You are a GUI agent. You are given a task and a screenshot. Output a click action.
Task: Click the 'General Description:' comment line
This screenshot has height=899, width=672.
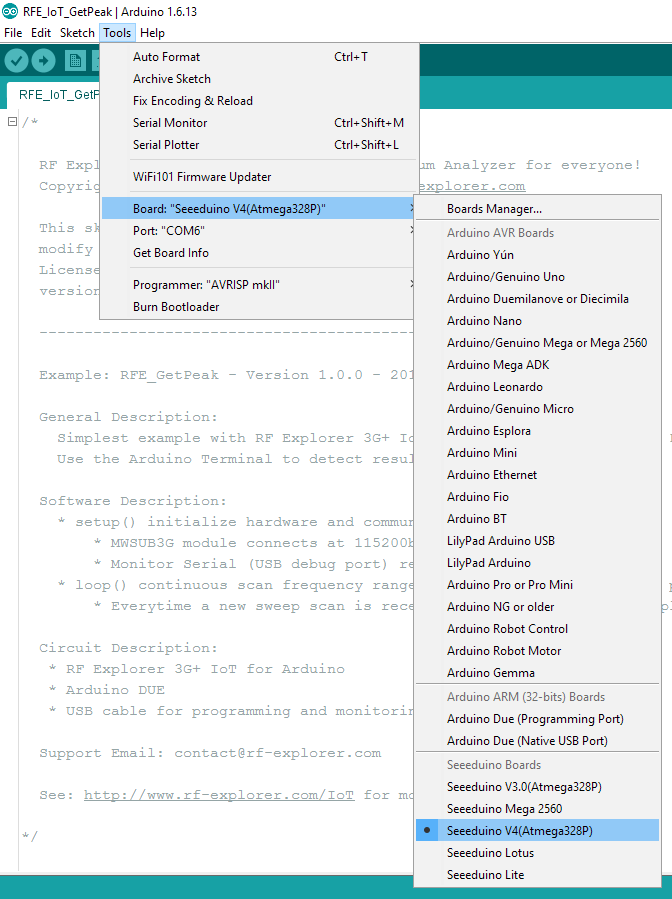(x=128, y=417)
